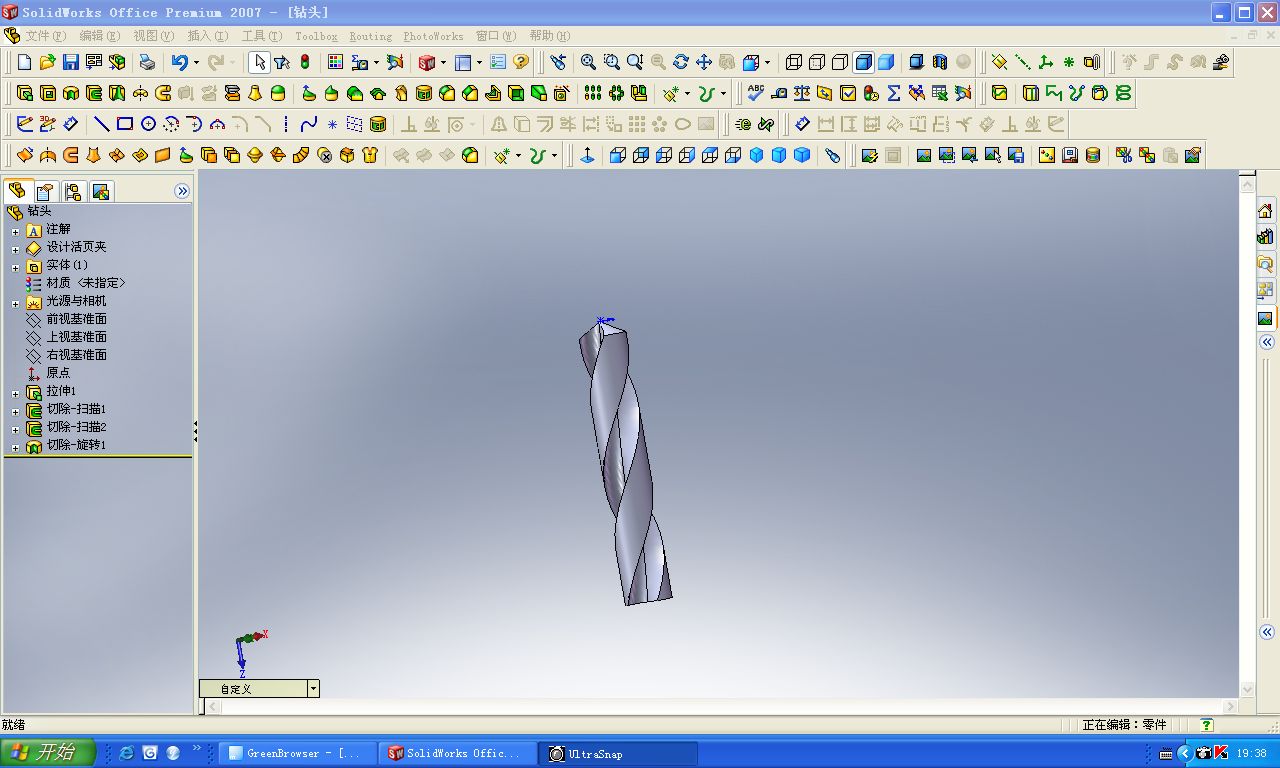
Task: Activate the Rotate View tool
Action: (x=681, y=62)
